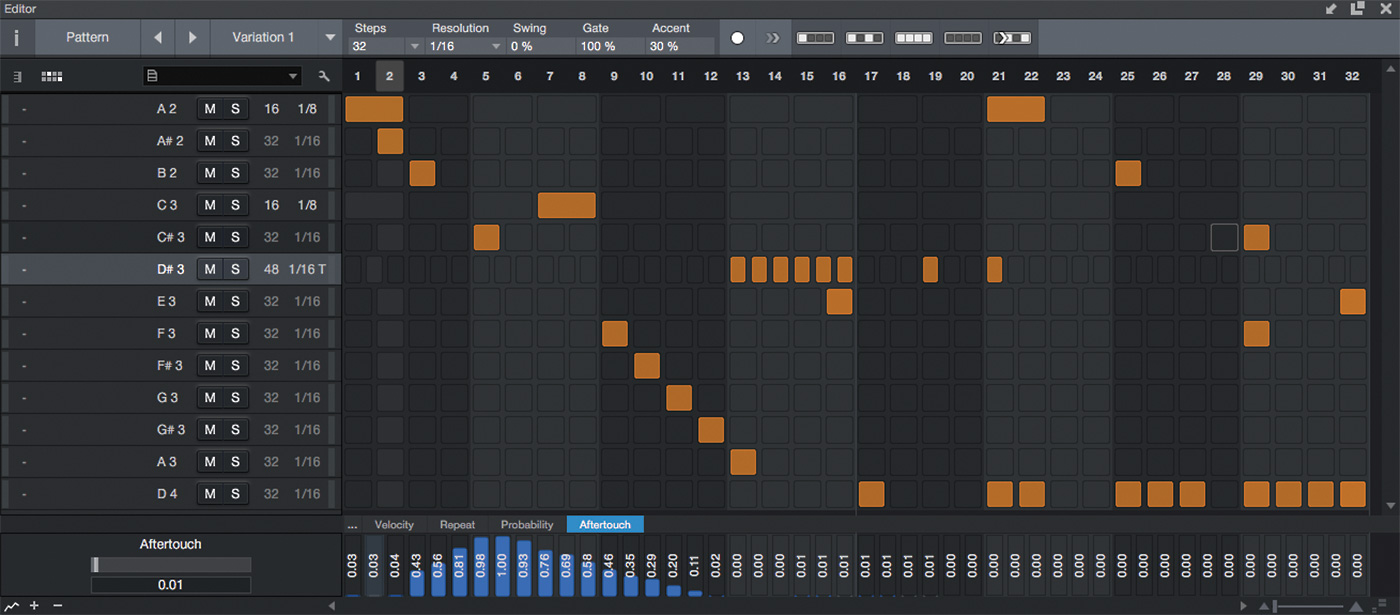
Task: Open the wrench settings icon
Action: (323, 76)
